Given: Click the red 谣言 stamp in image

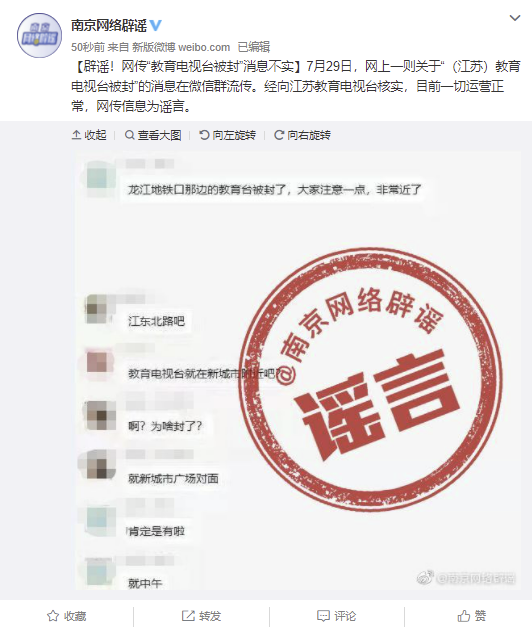Looking at the screenshot, I should [x=372, y=380].
